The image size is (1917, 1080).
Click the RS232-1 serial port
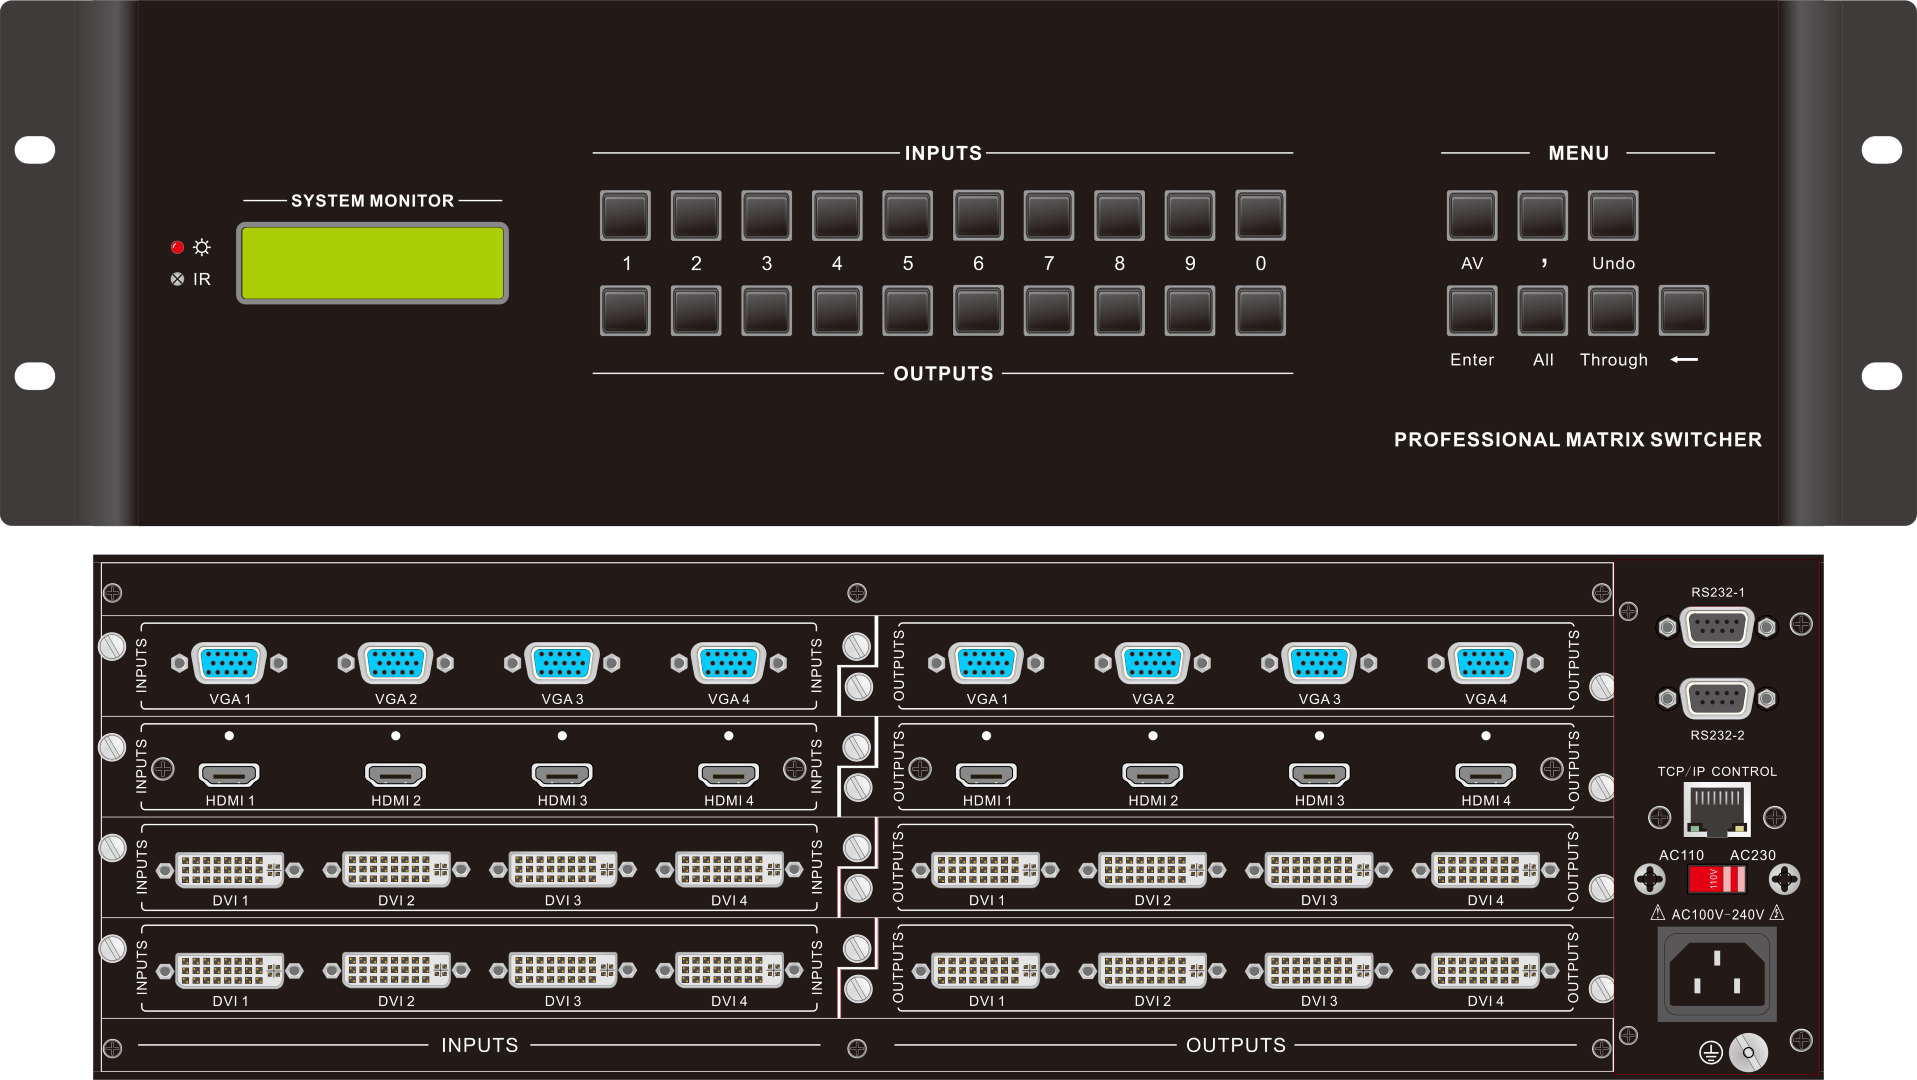[1717, 627]
